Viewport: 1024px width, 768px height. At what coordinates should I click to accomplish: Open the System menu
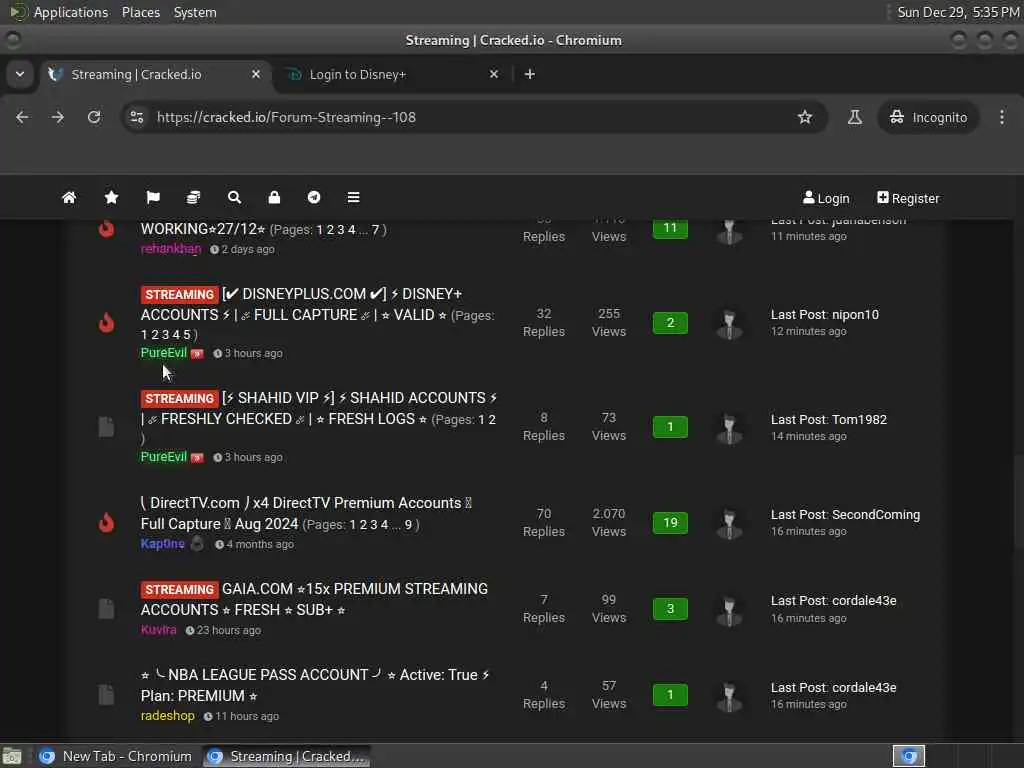click(x=195, y=12)
